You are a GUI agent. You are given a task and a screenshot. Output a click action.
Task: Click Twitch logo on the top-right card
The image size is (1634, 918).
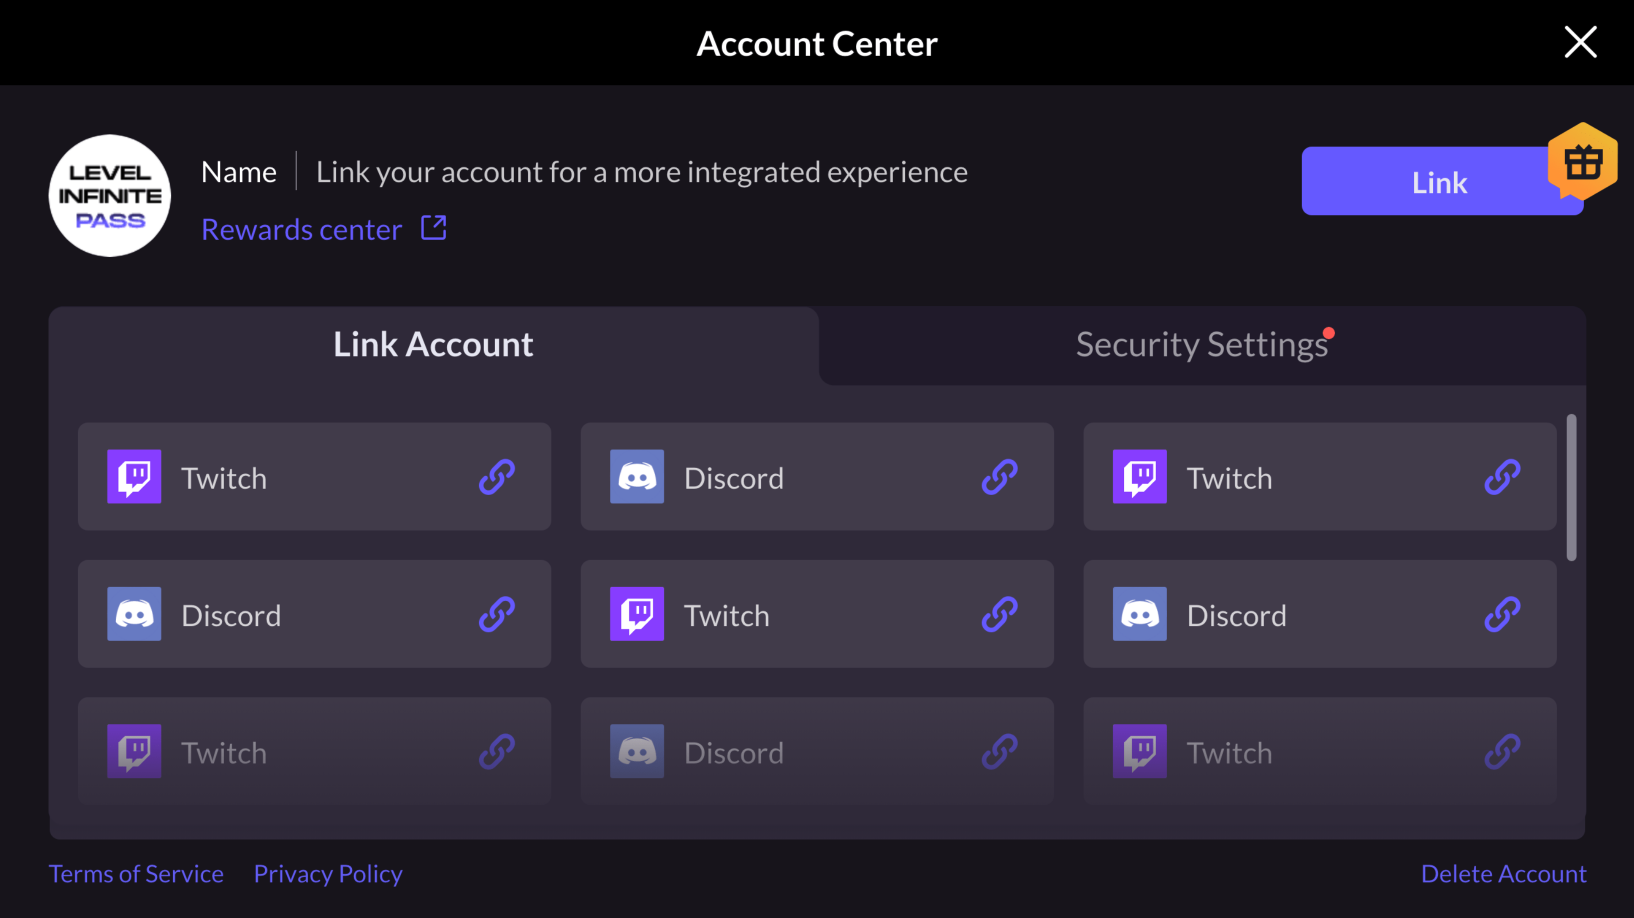click(1140, 476)
